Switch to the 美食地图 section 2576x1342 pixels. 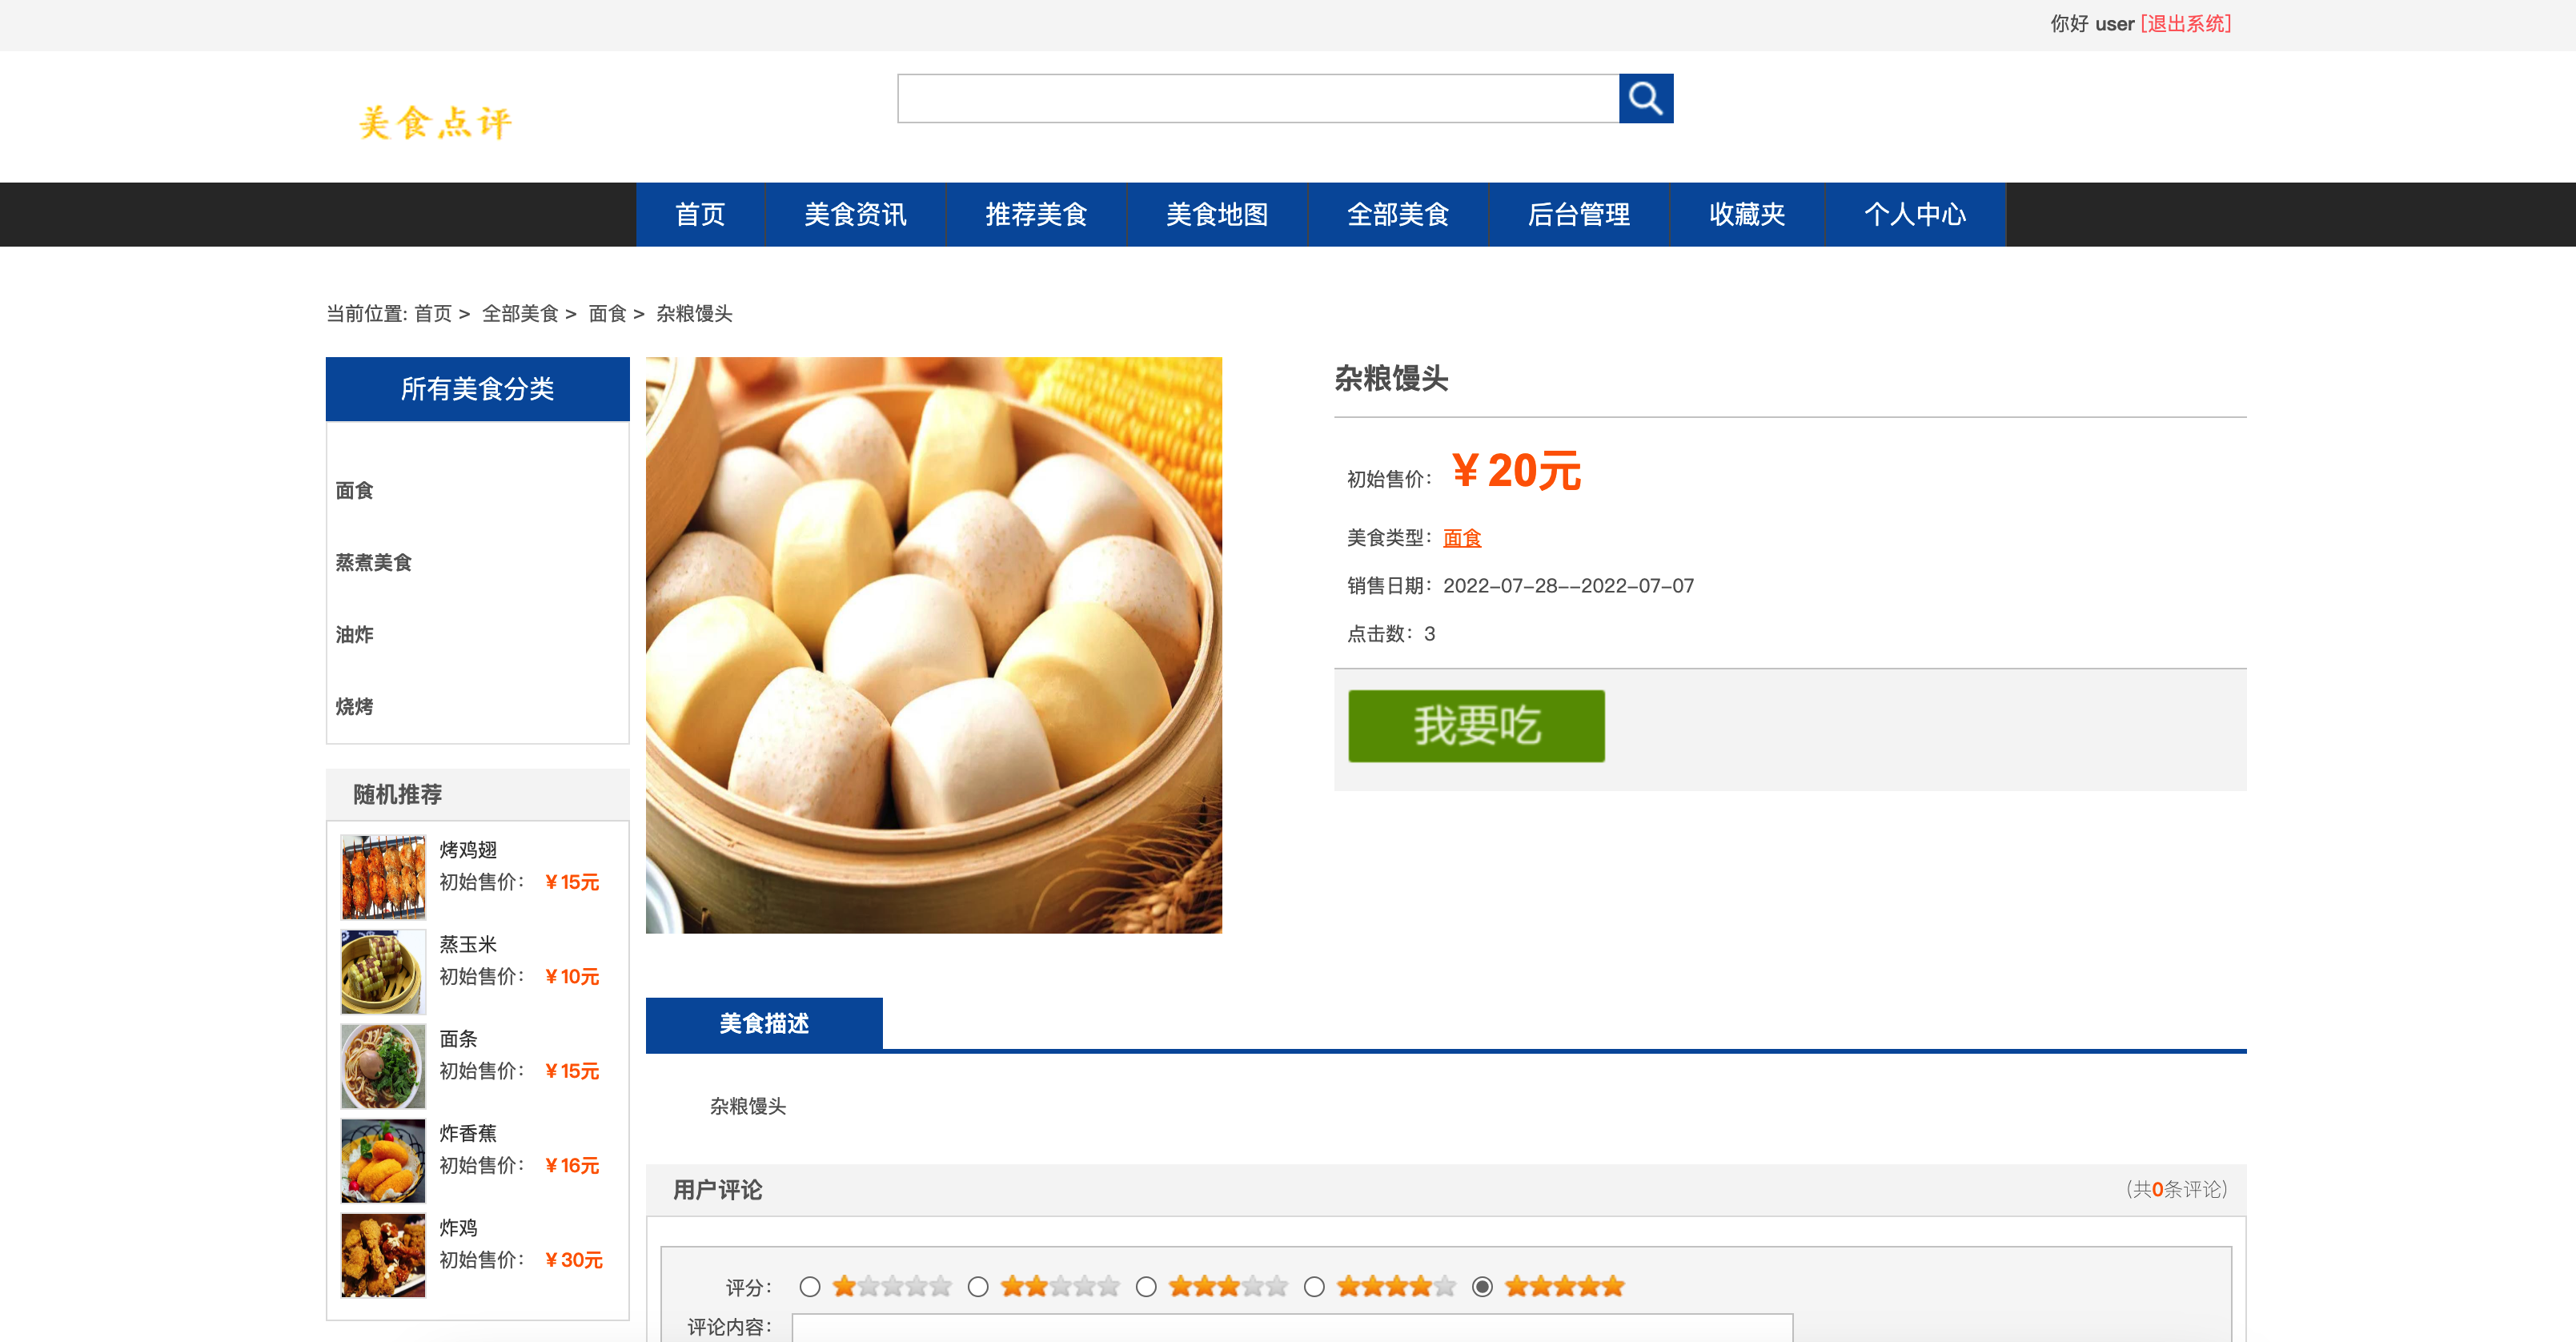pyautogui.click(x=1216, y=214)
